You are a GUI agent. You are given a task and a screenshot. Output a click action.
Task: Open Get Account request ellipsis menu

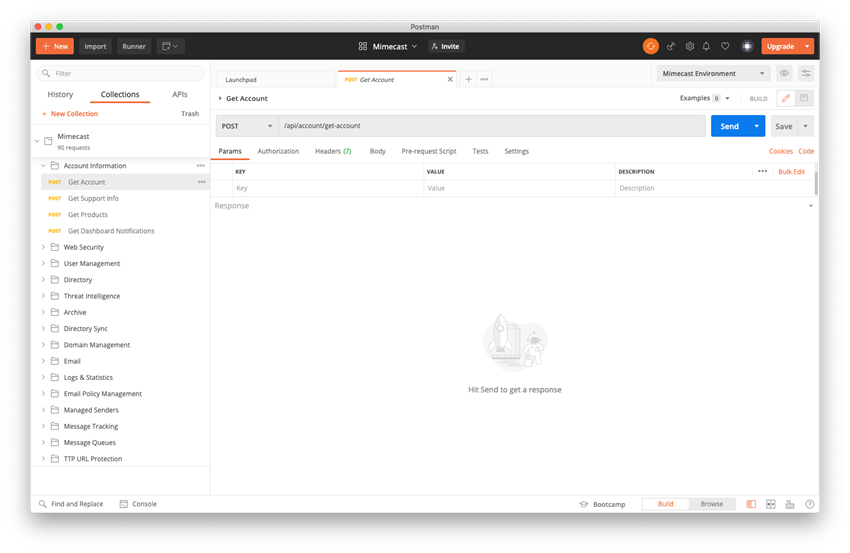(201, 182)
